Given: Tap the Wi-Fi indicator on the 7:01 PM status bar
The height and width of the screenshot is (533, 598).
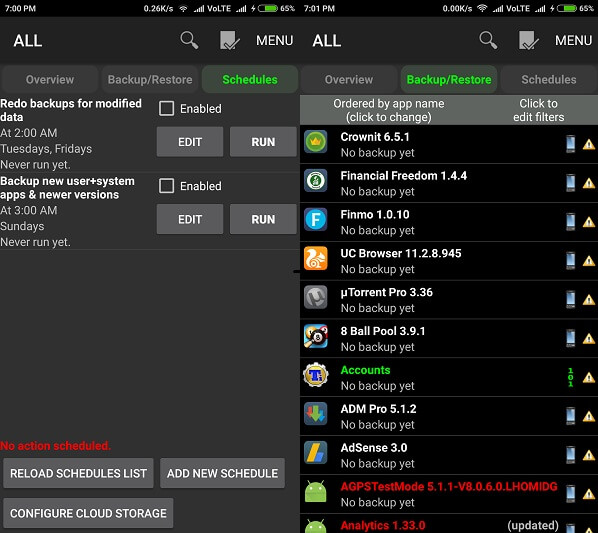Looking at the screenshot, I should 482,8.
